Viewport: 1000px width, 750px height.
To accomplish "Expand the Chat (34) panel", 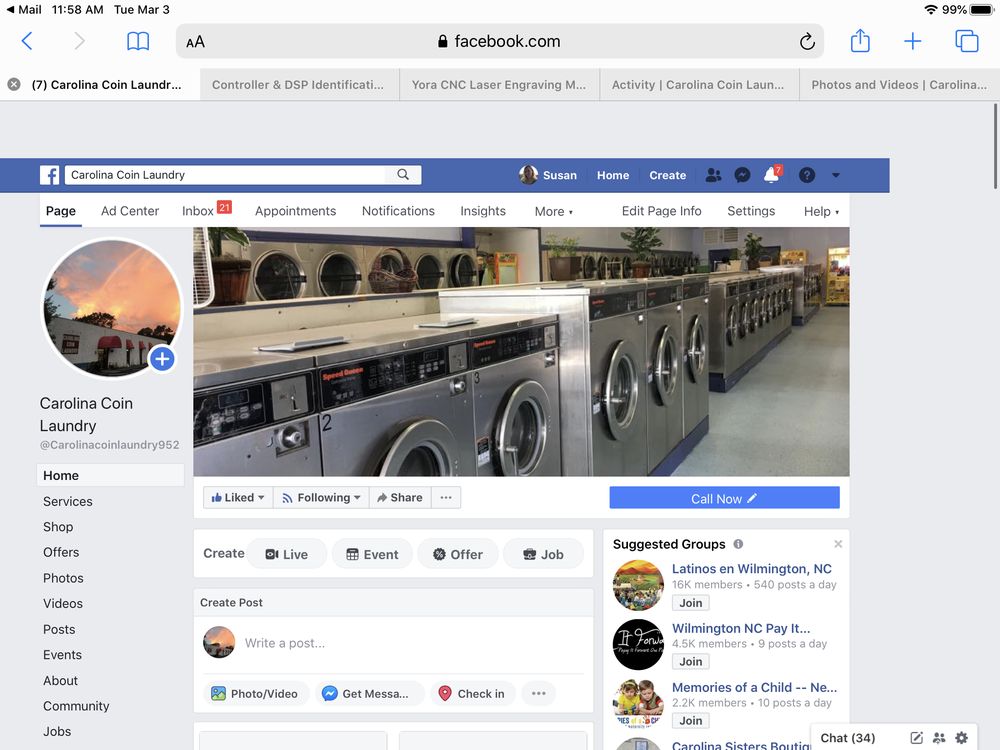I will click(x=847, y=737).
